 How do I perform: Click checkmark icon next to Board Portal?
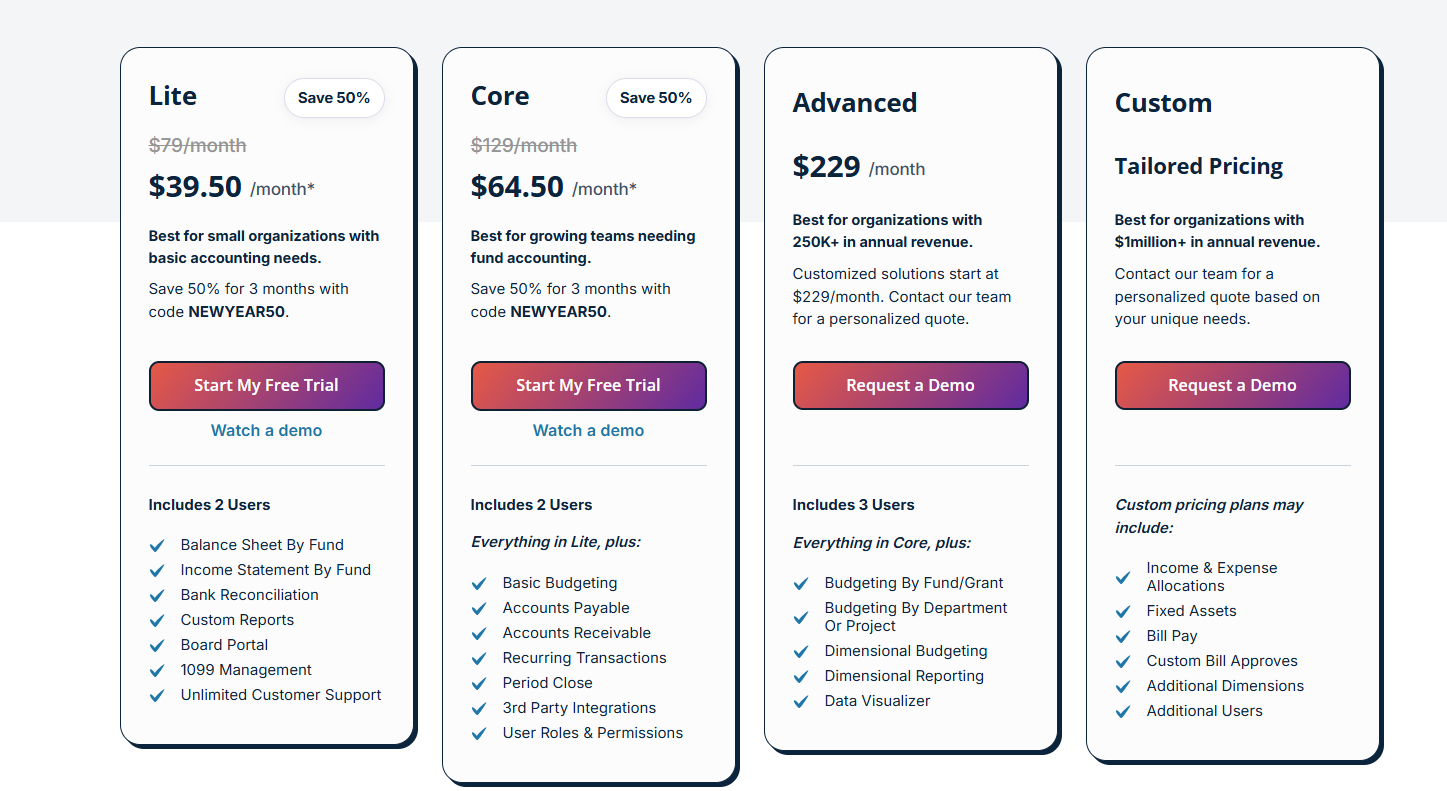157,645
